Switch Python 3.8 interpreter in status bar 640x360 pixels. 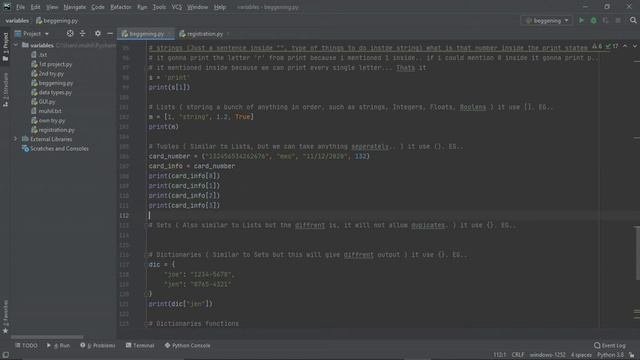[610, 355]
